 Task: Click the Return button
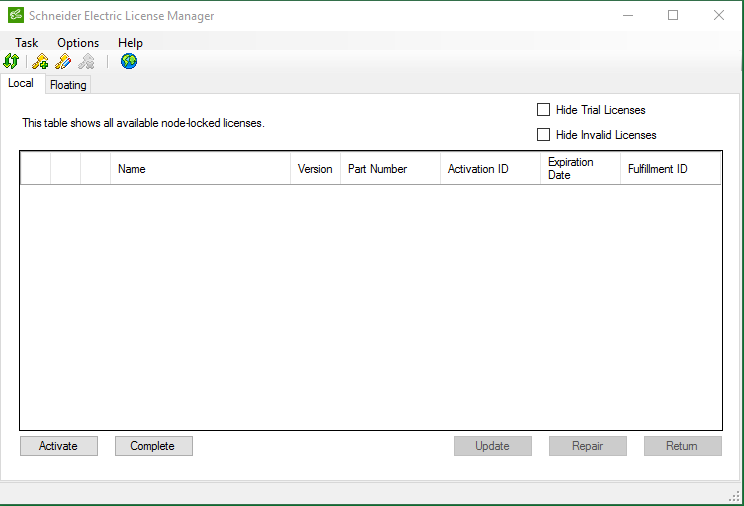pyautogui.click(x=682, y=446)
